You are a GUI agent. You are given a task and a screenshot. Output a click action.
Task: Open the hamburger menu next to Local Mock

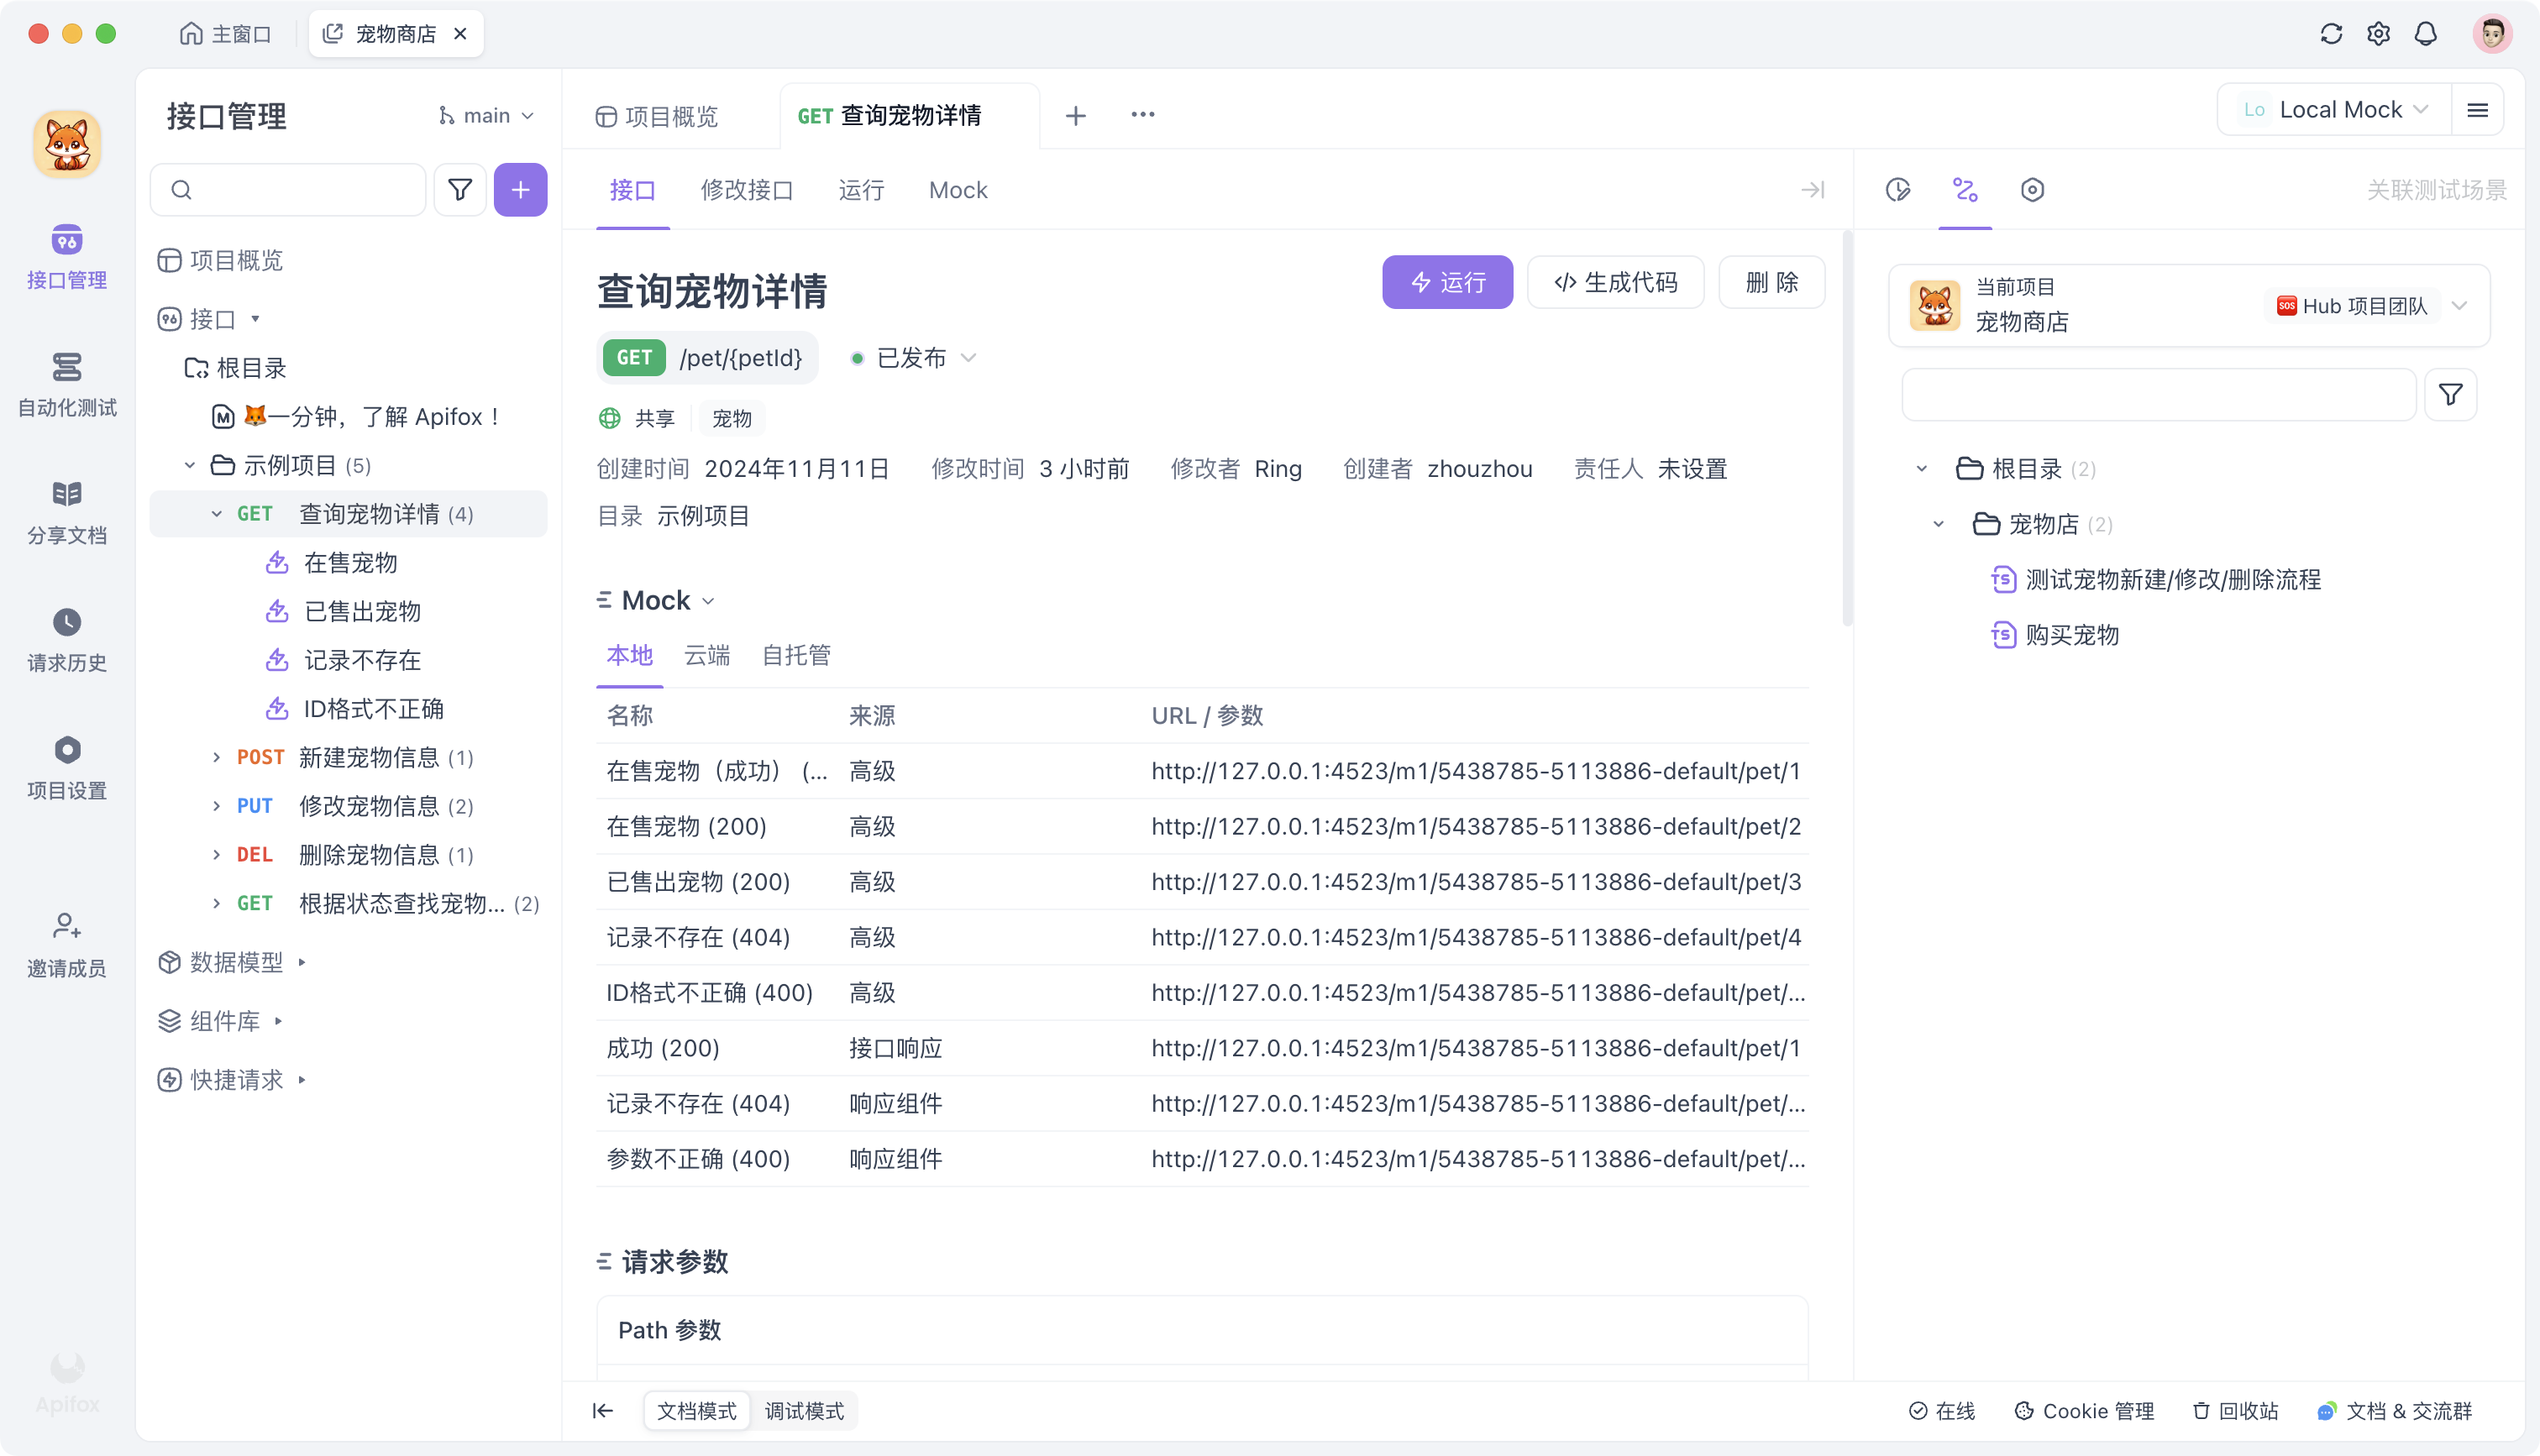tap(2477, 110)
